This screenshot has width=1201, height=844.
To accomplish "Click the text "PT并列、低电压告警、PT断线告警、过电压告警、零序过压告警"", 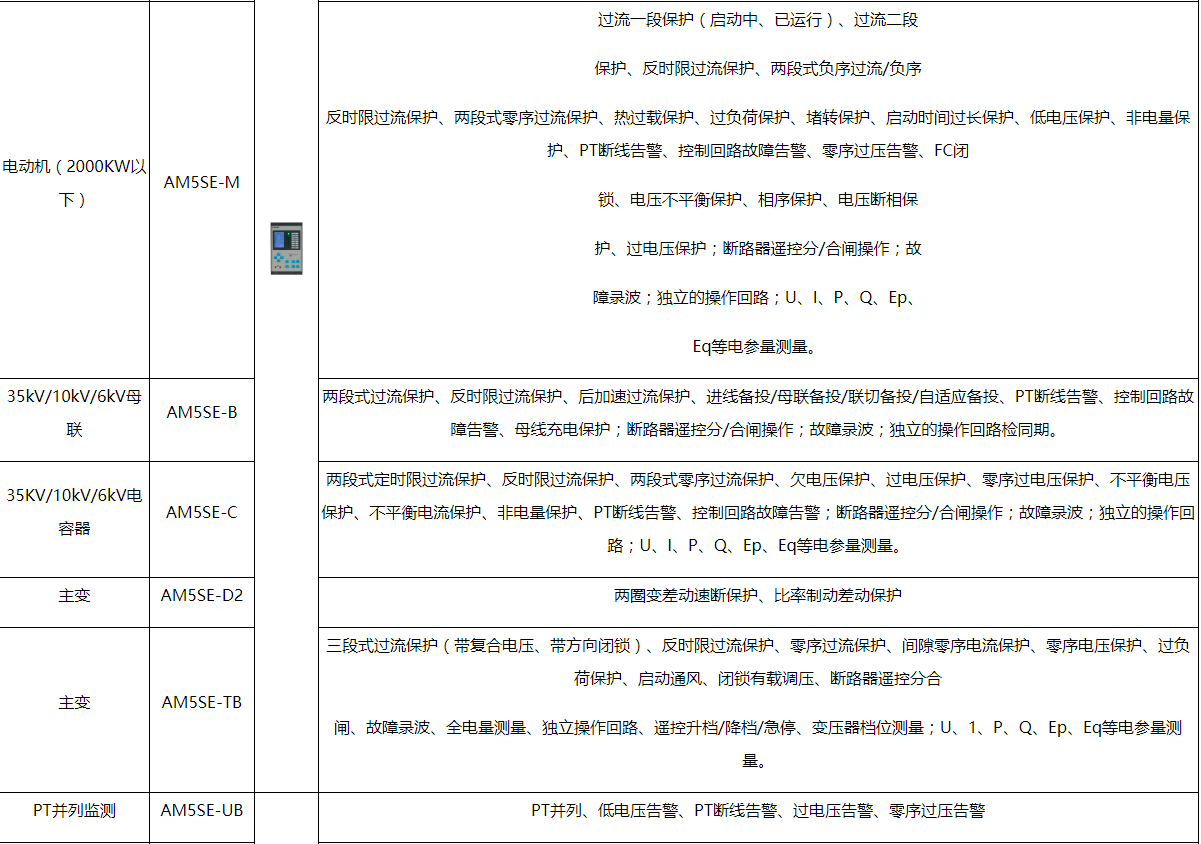I will [757, 810].
